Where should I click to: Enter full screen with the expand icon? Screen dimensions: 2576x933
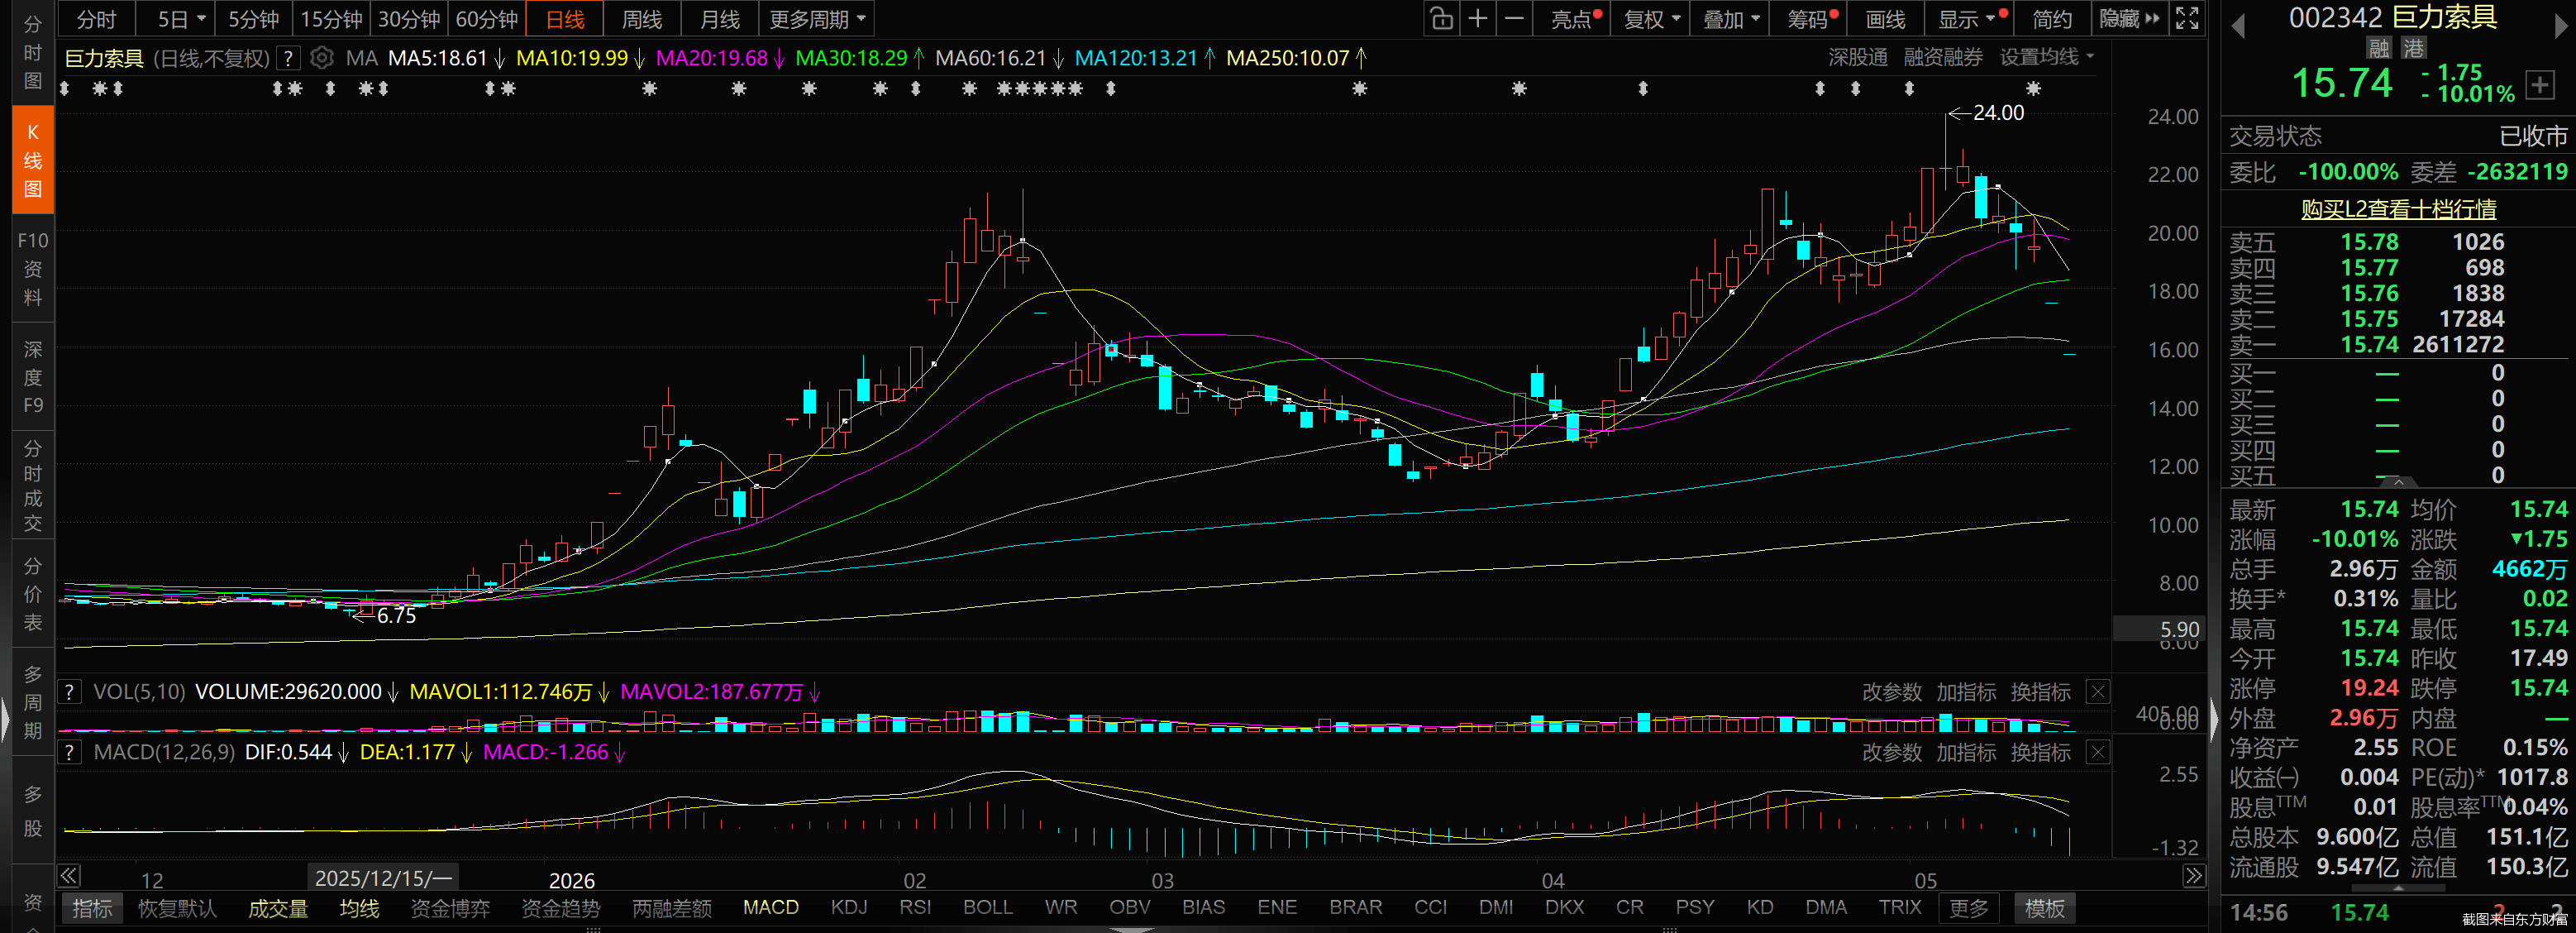(x=2187, y=19)
